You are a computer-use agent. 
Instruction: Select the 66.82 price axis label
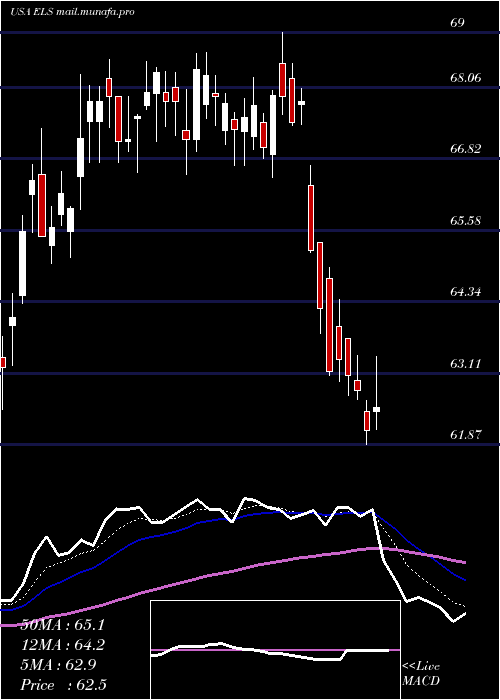click(x=465, y=149)
